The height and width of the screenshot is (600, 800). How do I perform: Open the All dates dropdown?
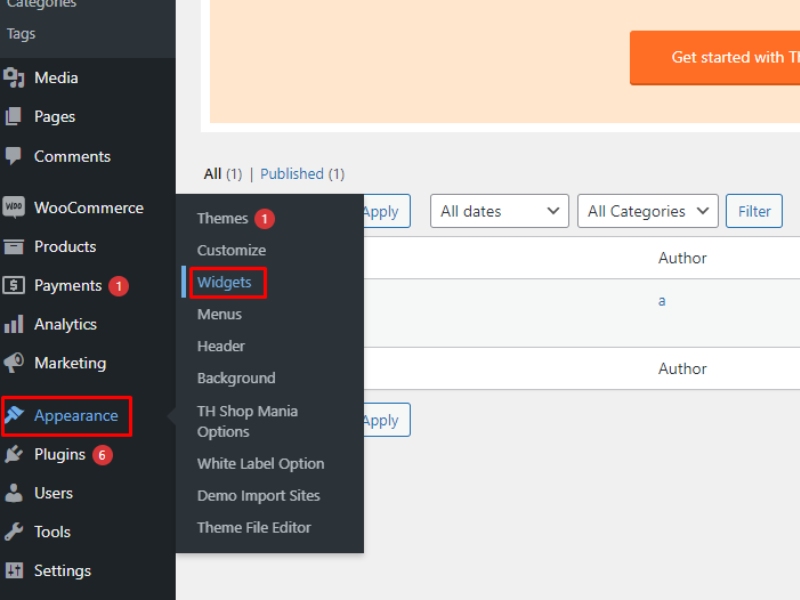[x=499, y=211]
